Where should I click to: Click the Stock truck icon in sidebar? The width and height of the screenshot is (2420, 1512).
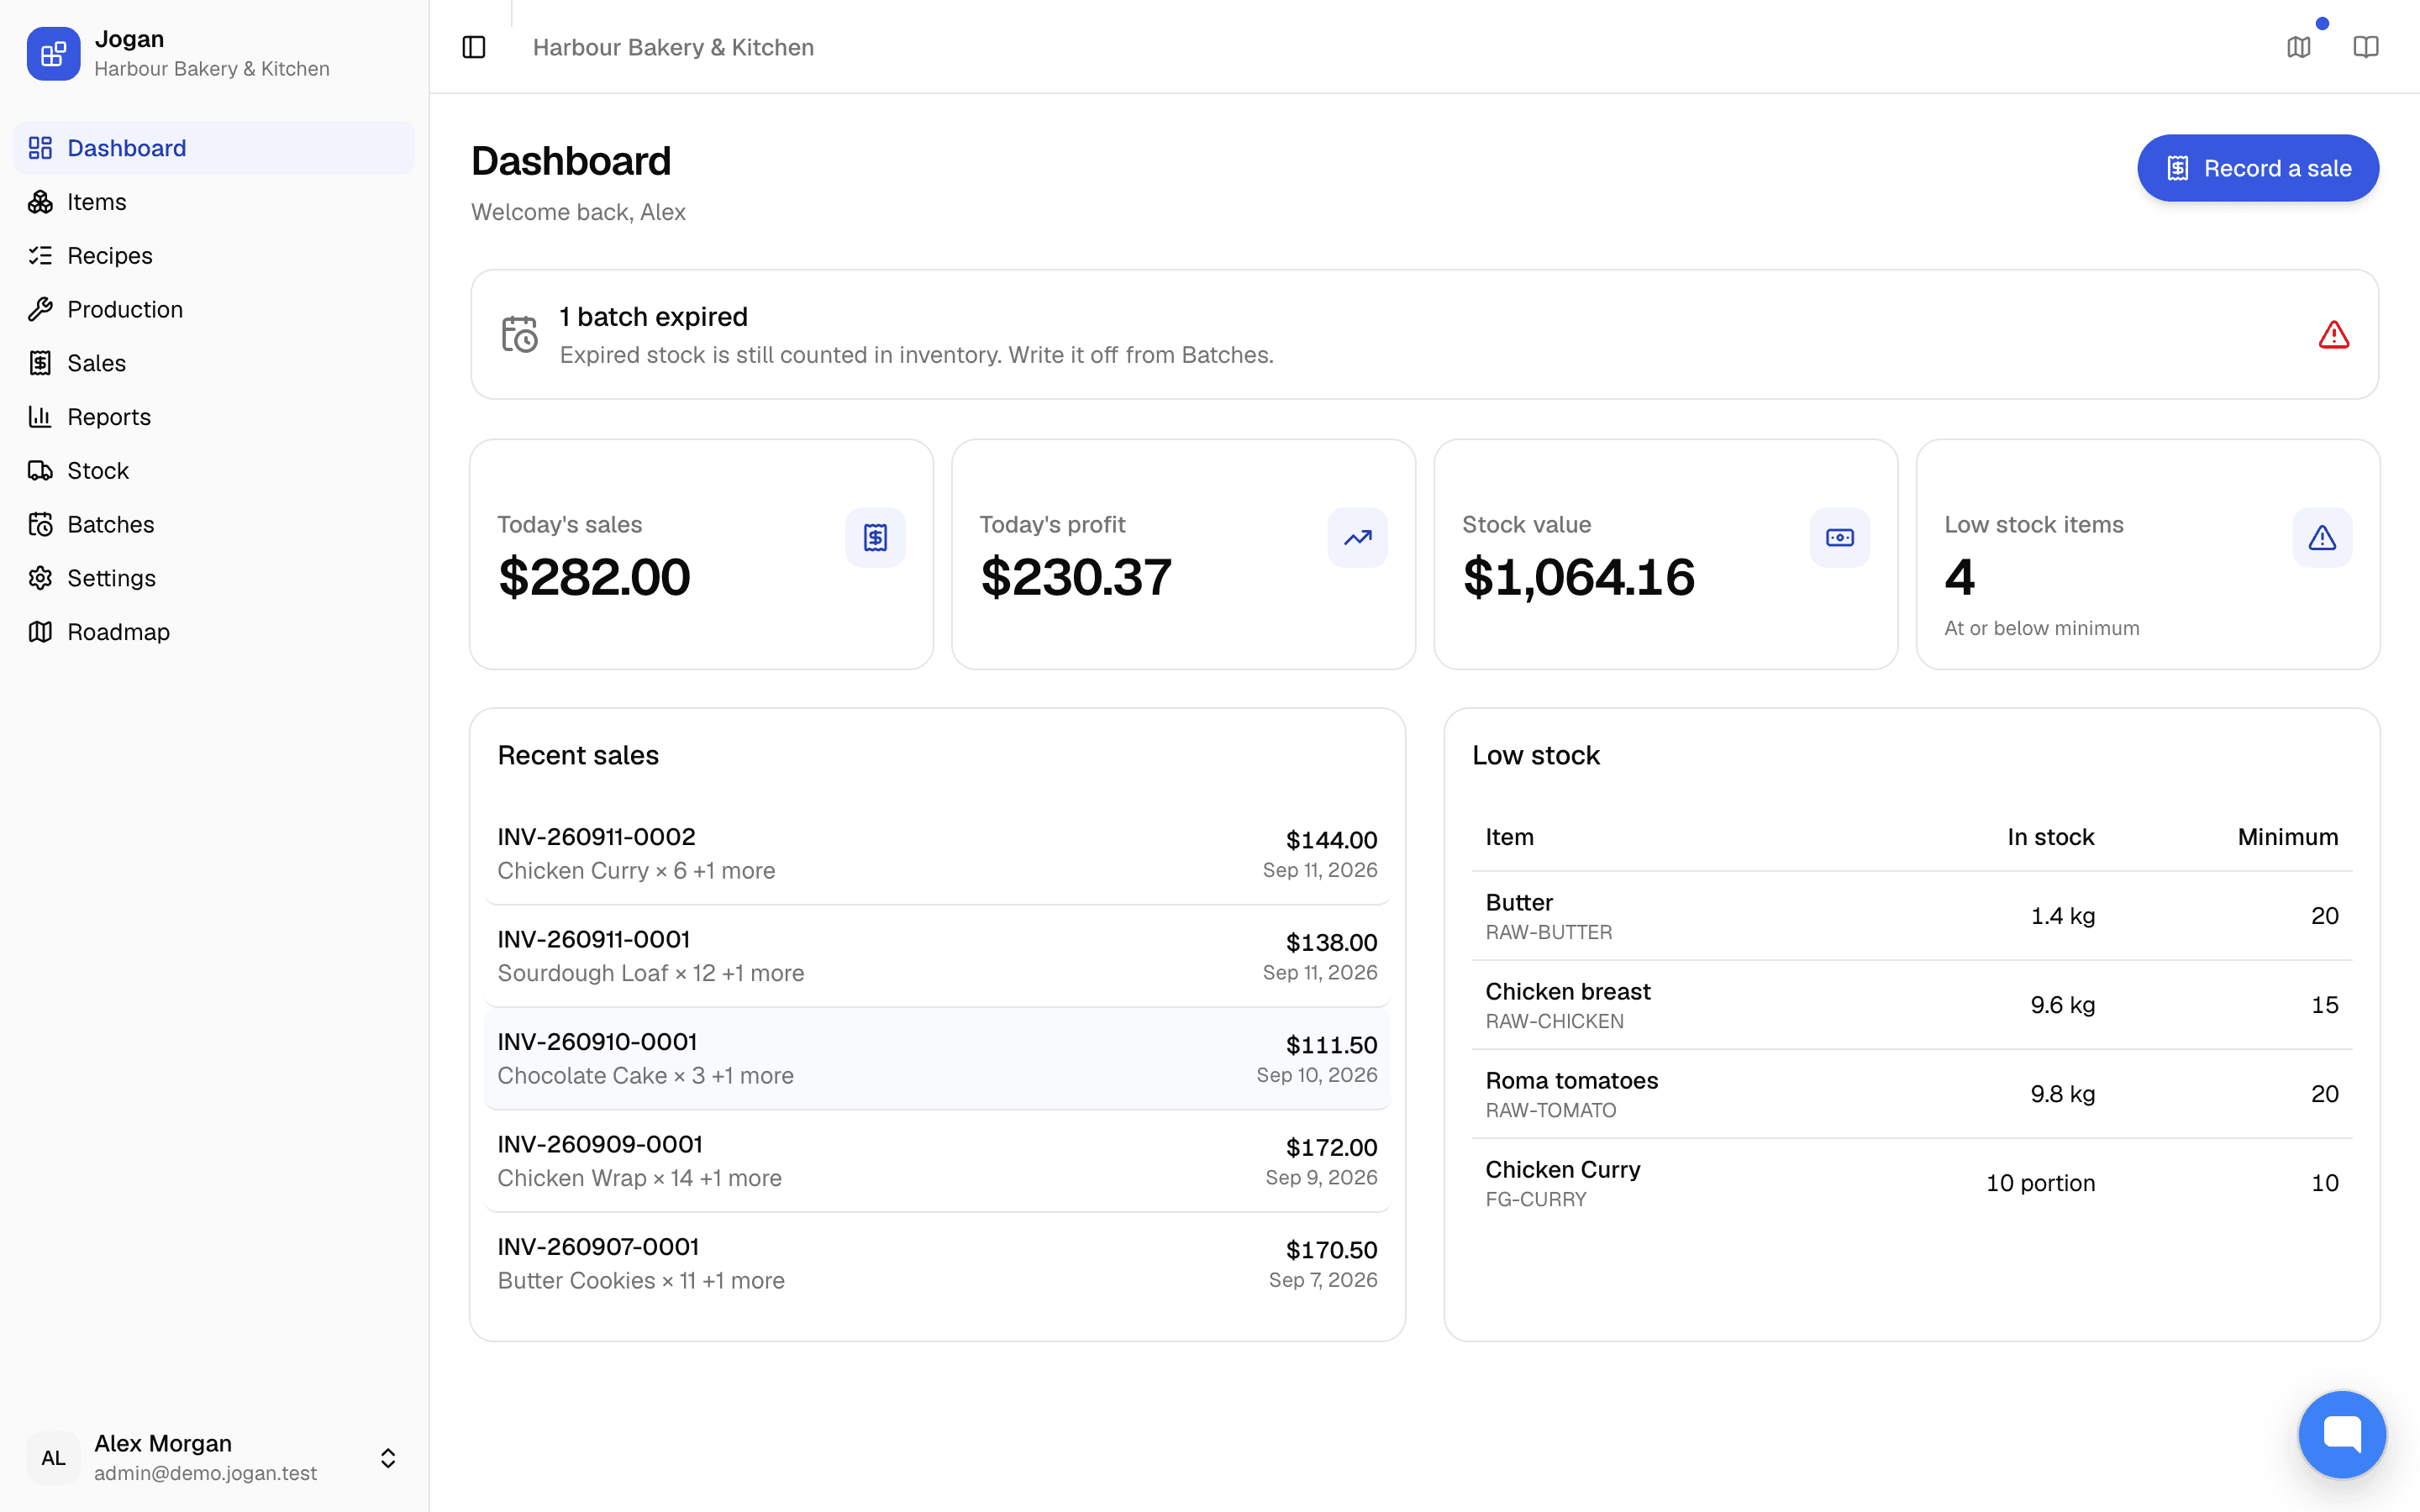[x=40, y=470]
